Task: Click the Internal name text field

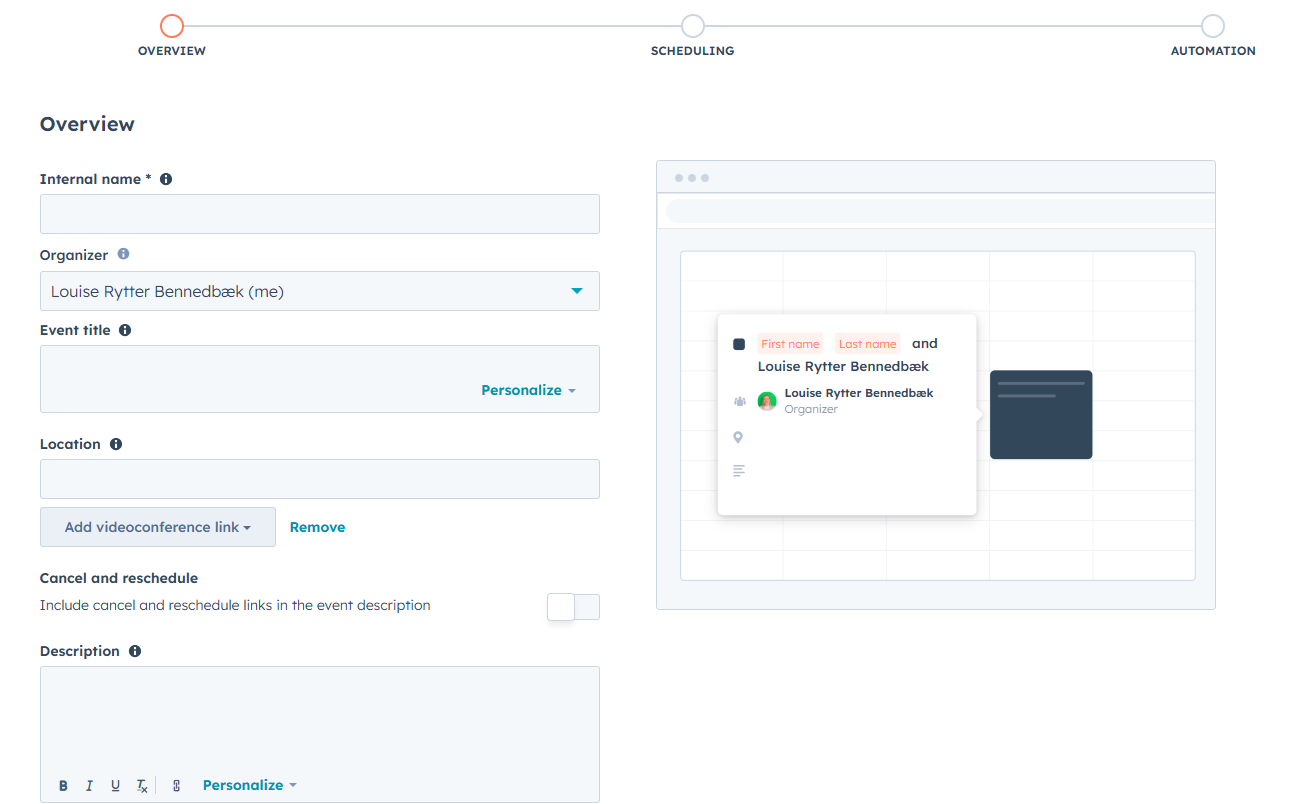Action: click(x=319, y=214)
